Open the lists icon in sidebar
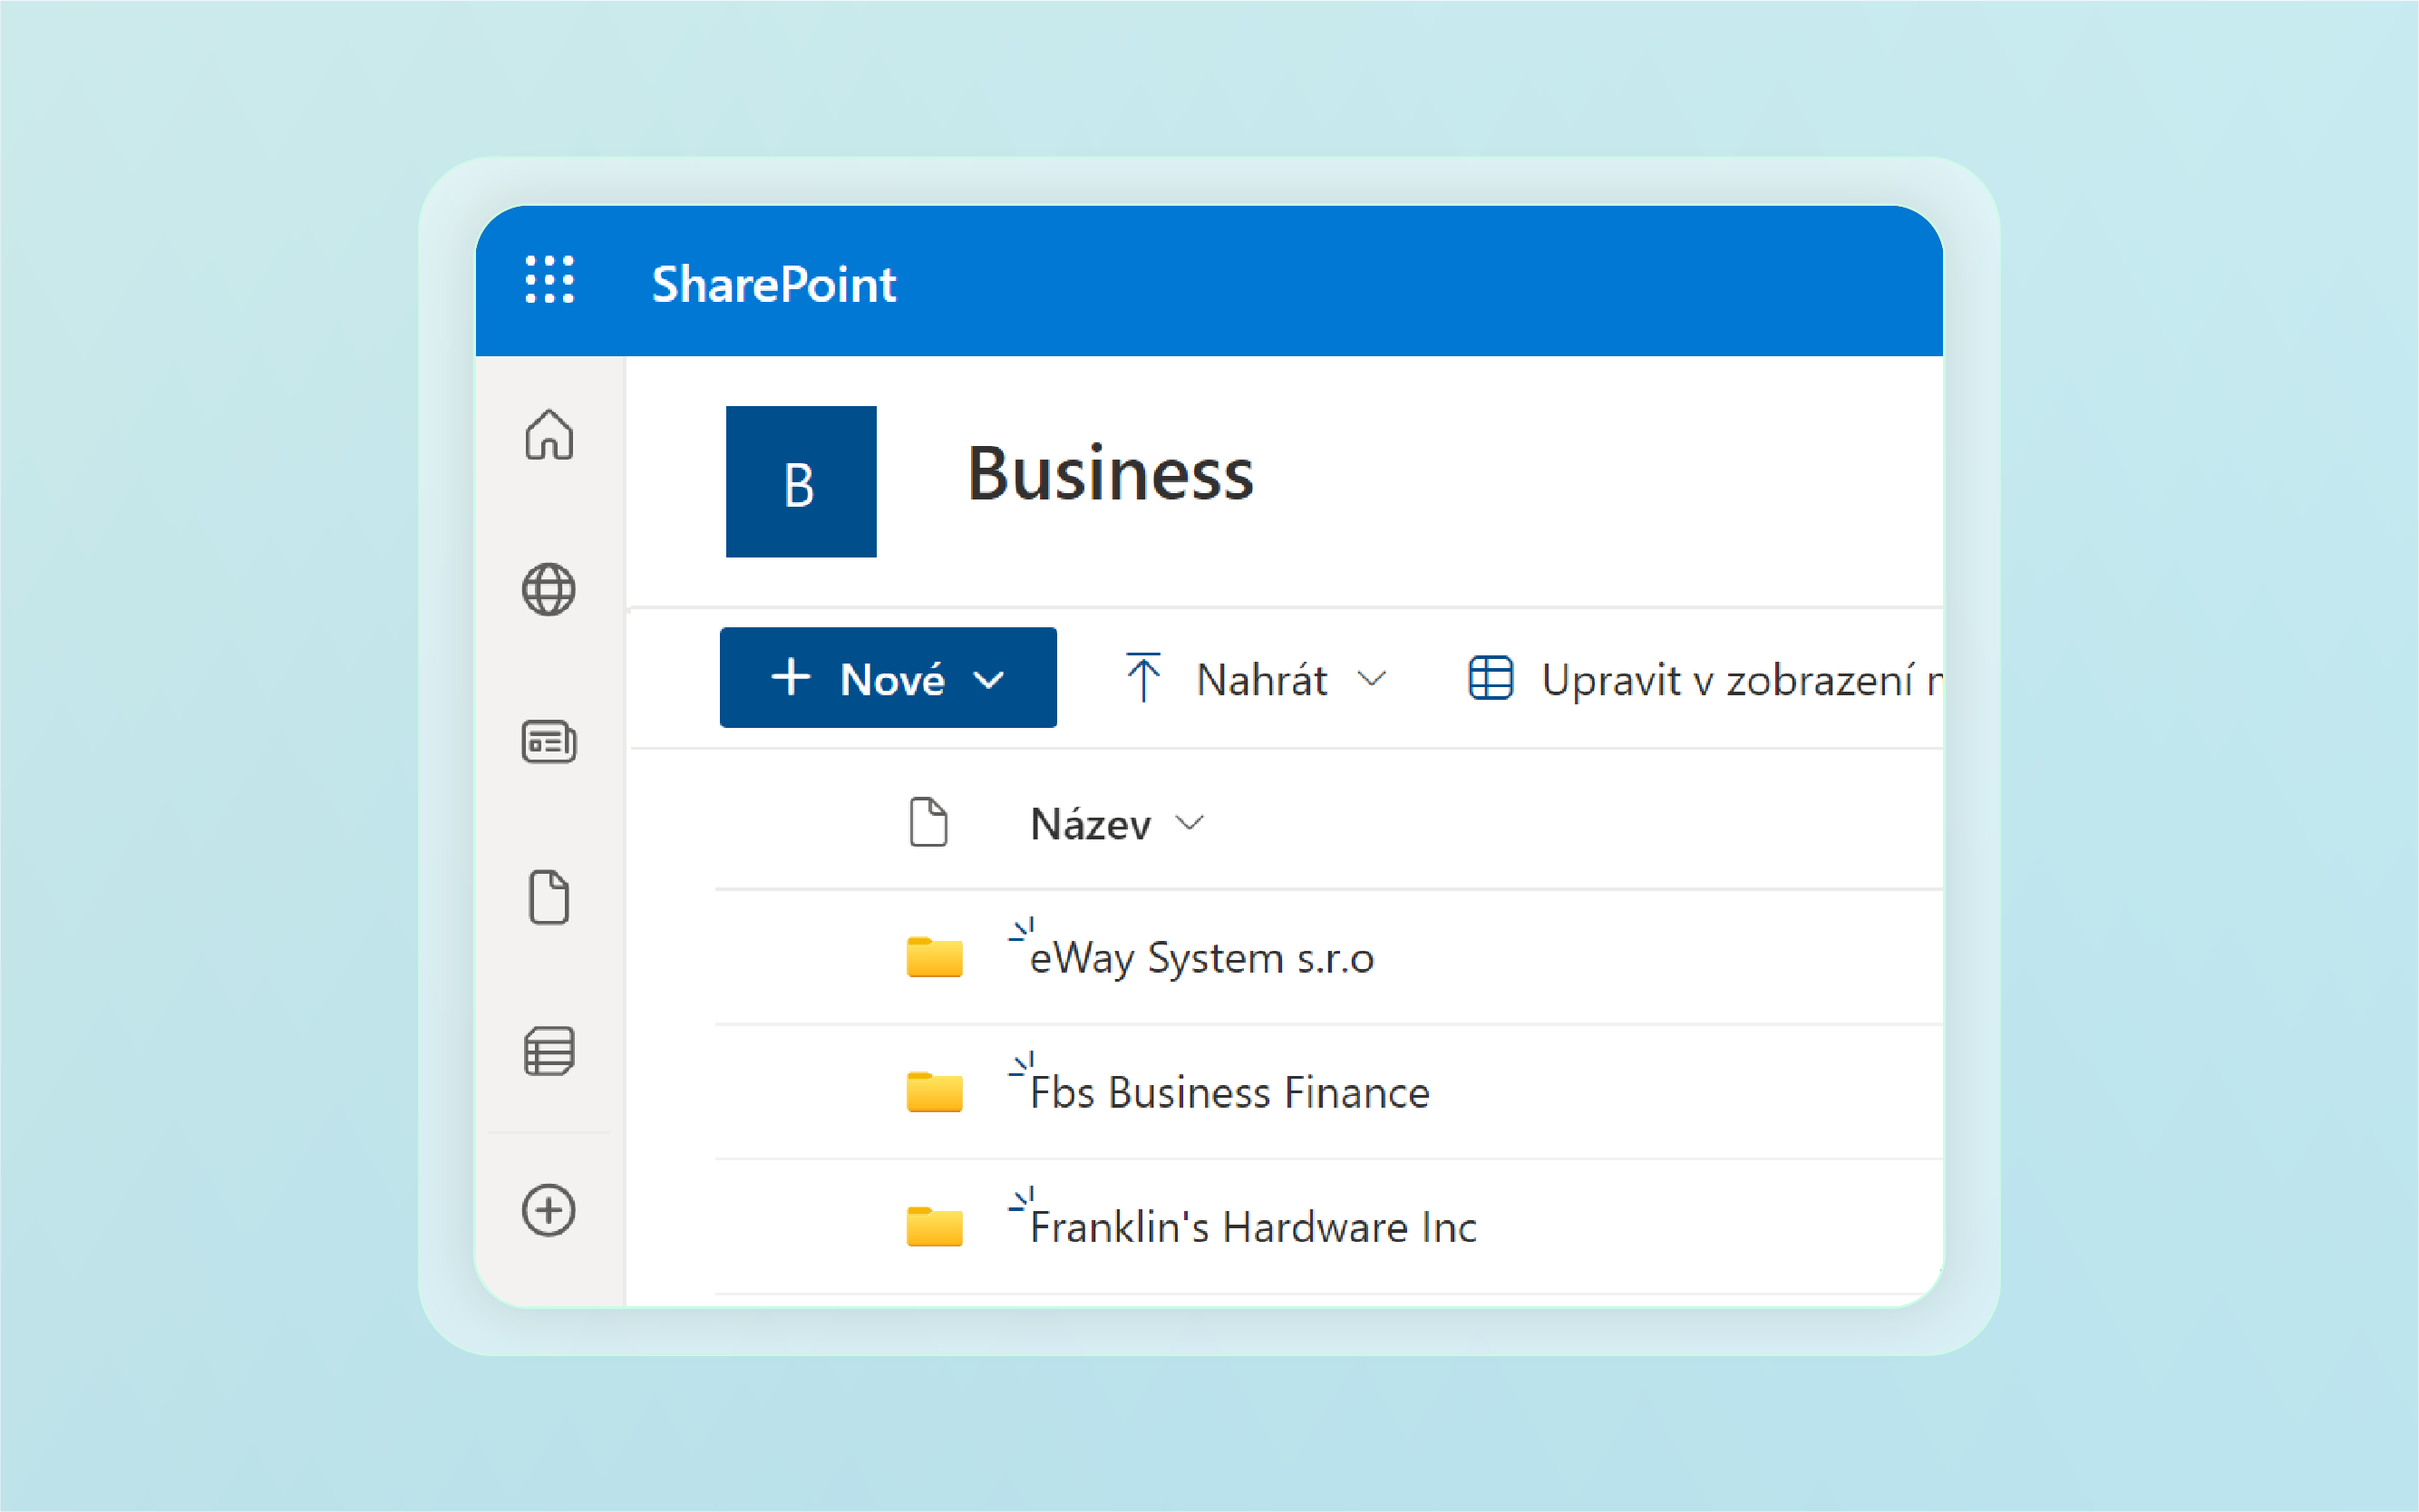 point(549,1051)
